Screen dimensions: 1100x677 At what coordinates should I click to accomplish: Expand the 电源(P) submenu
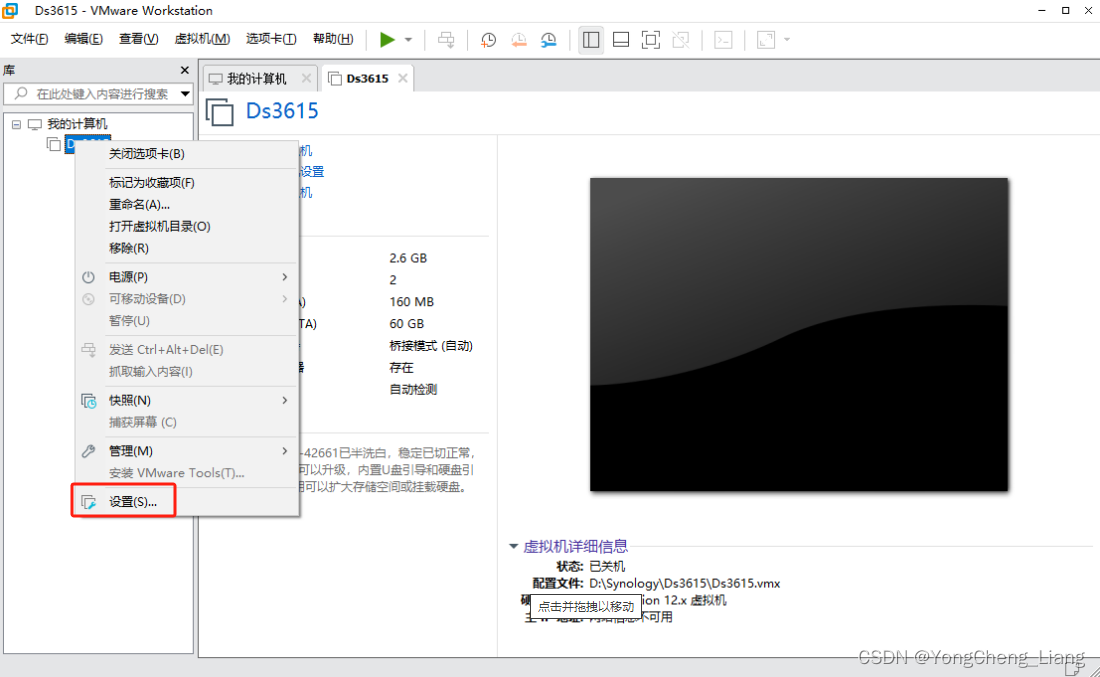click(x=187, y=277)
